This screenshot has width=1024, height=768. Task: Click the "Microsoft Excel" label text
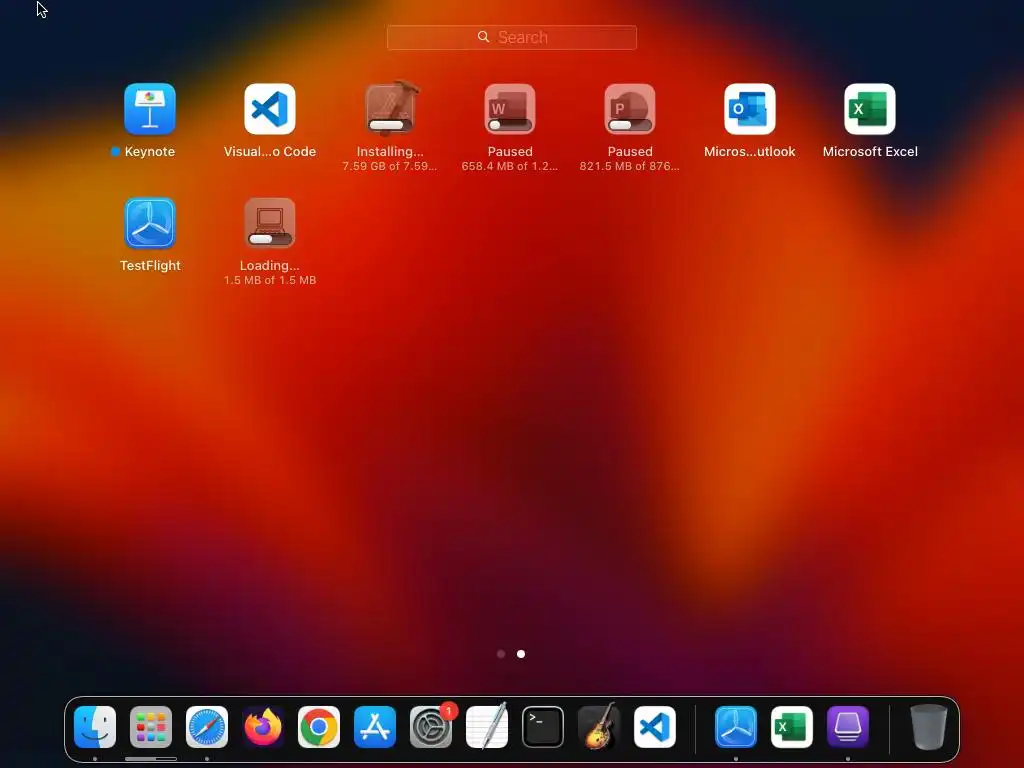[x=870, y=152]
